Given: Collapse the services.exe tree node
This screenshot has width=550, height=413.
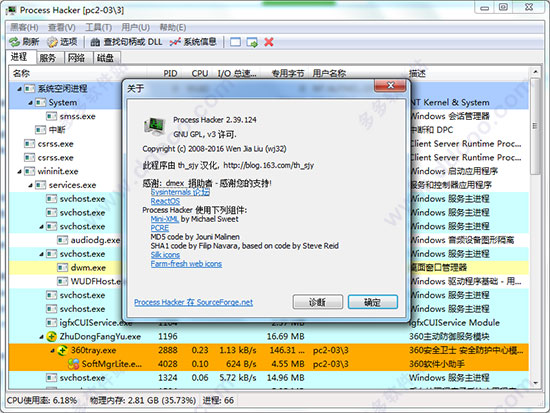Looking at the screenshot, I should pyautogui.click(x=31, y=185).
